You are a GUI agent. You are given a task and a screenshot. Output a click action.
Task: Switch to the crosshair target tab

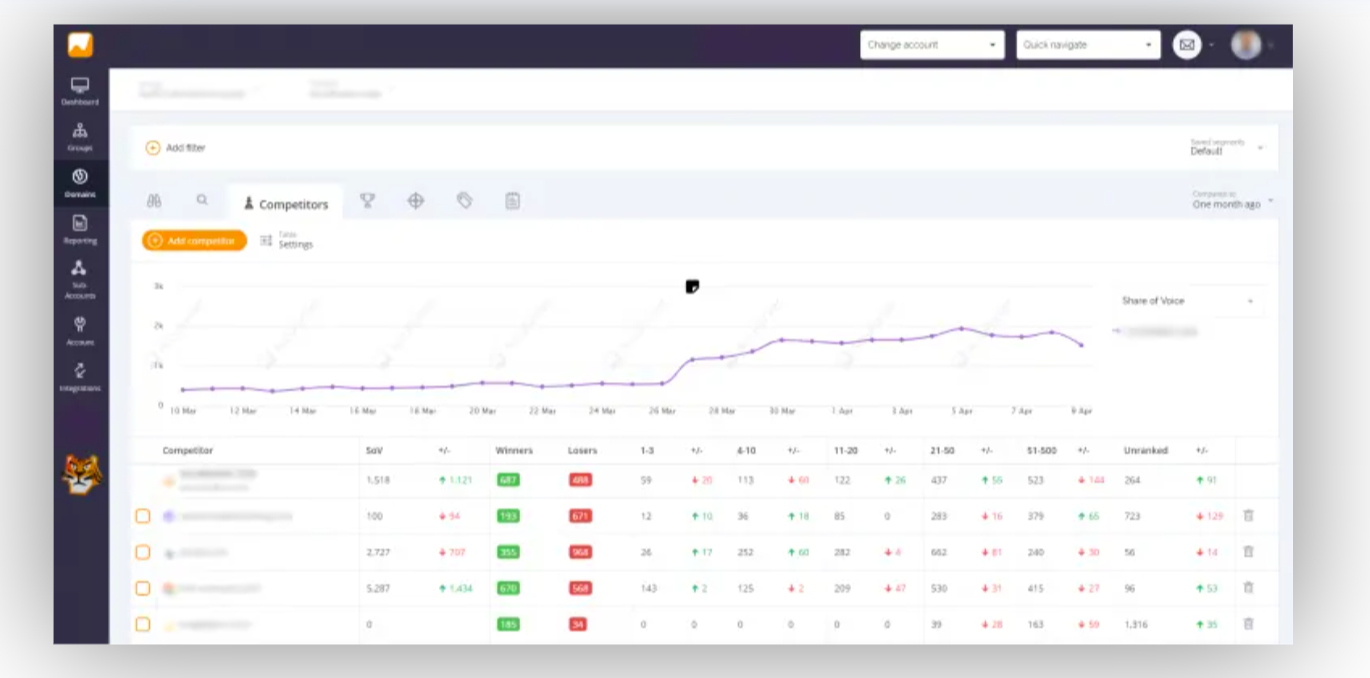416,201
